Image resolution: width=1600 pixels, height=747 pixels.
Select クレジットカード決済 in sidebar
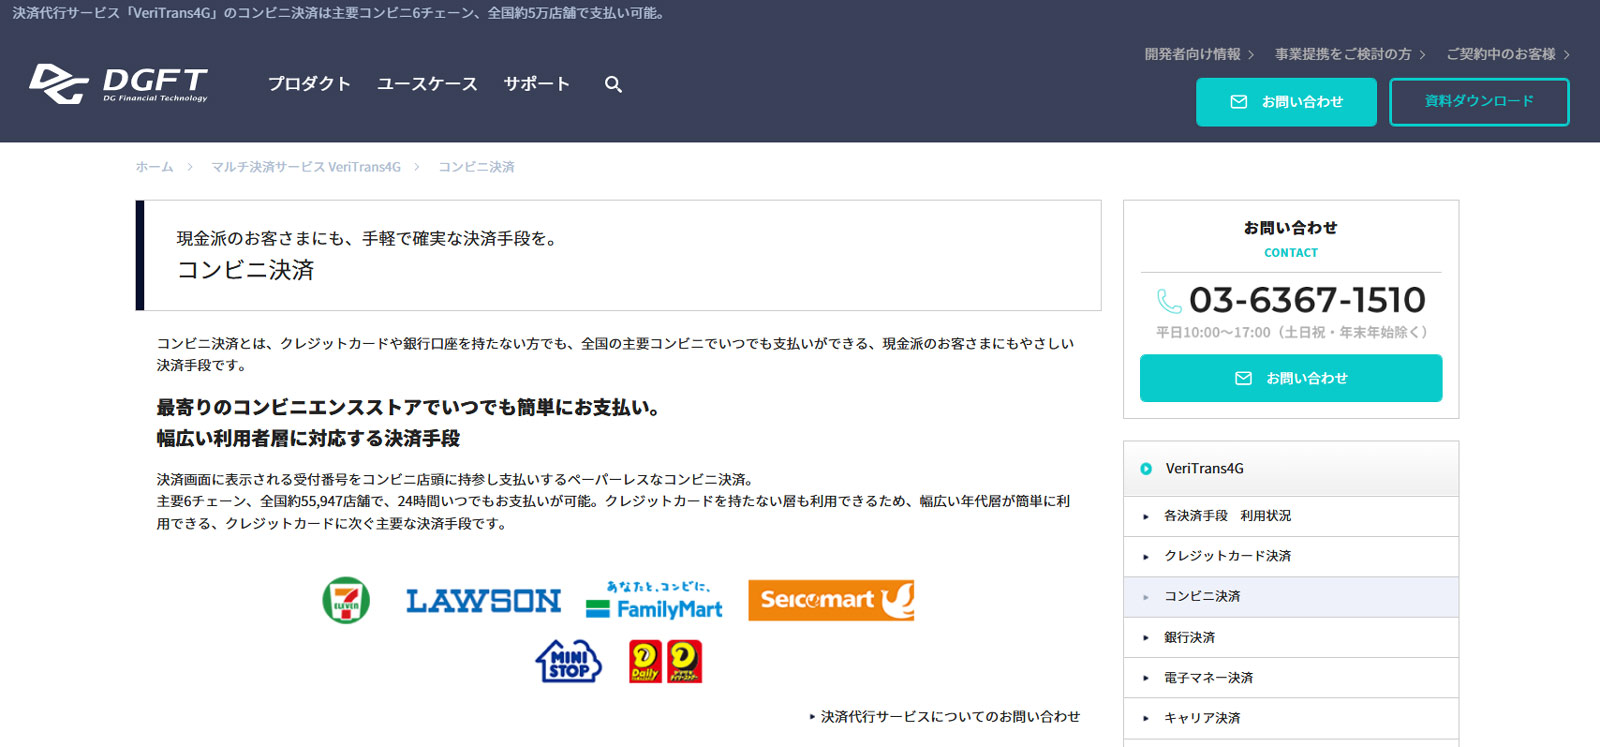click(x=1291, y=556)
